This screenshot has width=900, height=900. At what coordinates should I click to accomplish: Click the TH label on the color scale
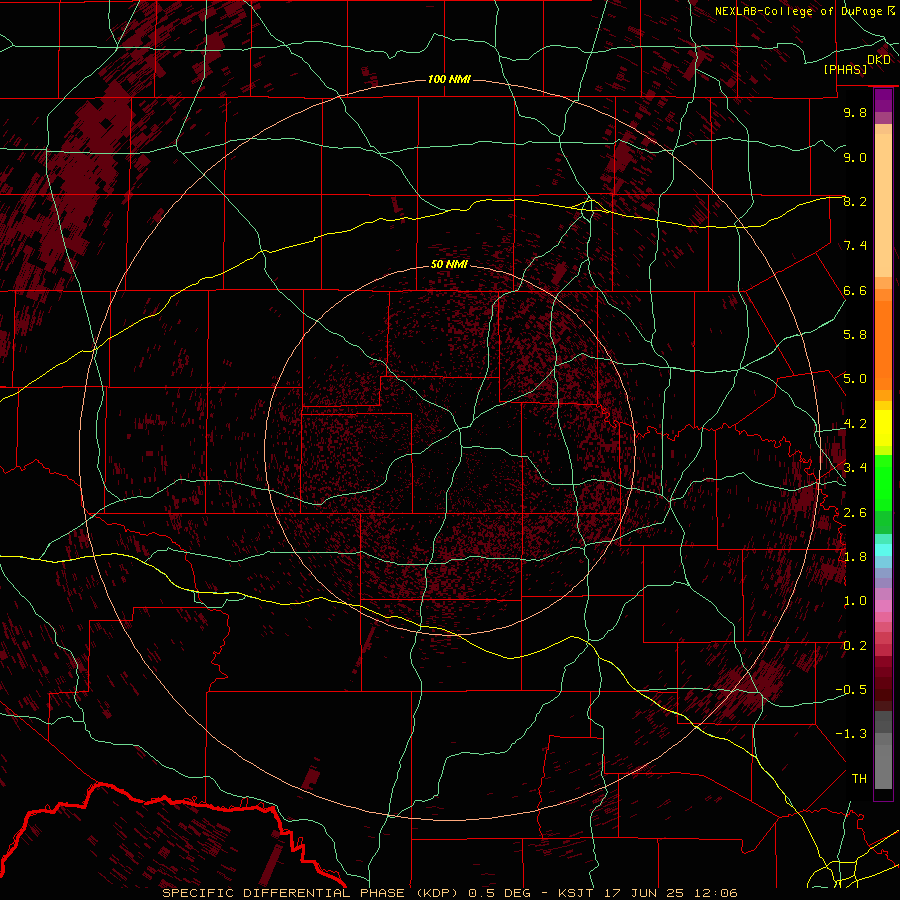click(x=859, y=779)
